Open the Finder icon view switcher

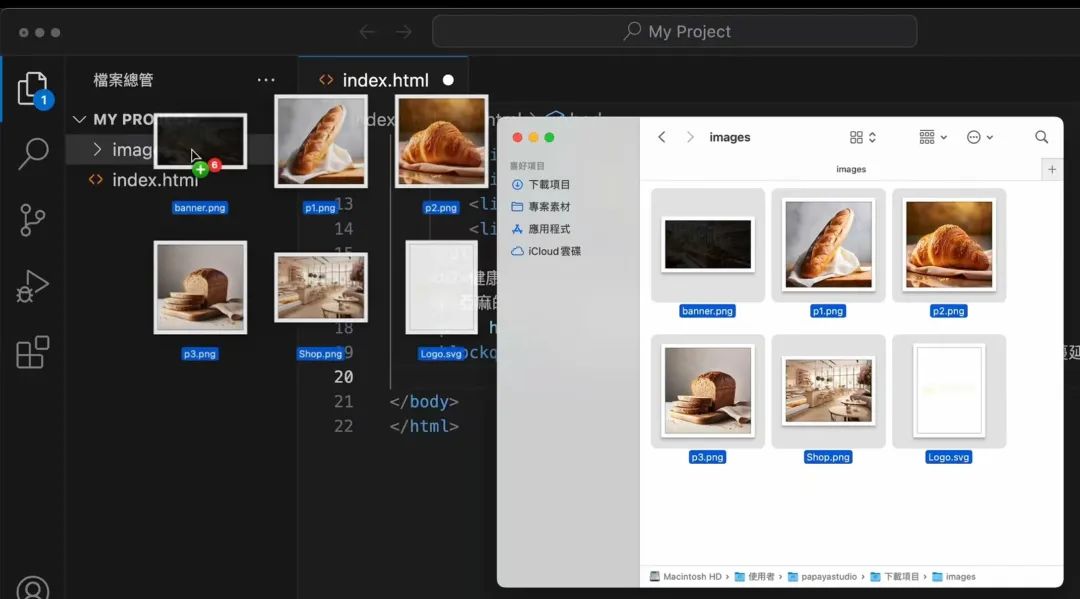click(x=862, y=137)
